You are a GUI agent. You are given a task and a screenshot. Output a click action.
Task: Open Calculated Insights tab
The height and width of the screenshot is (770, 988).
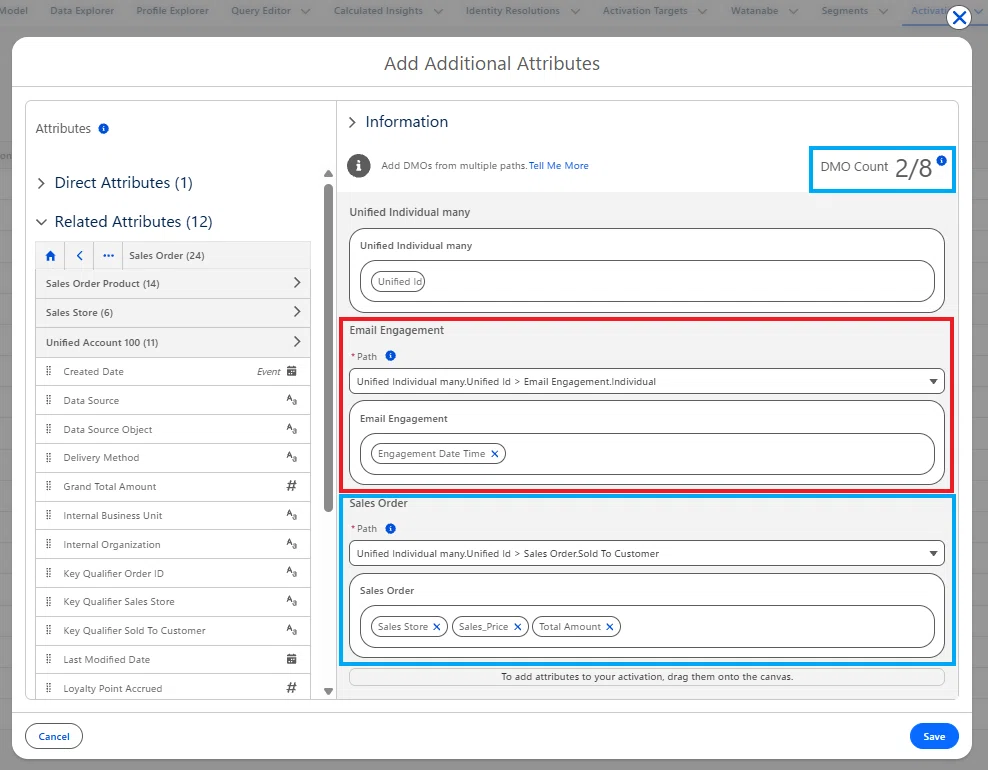(x=378, y=11)
